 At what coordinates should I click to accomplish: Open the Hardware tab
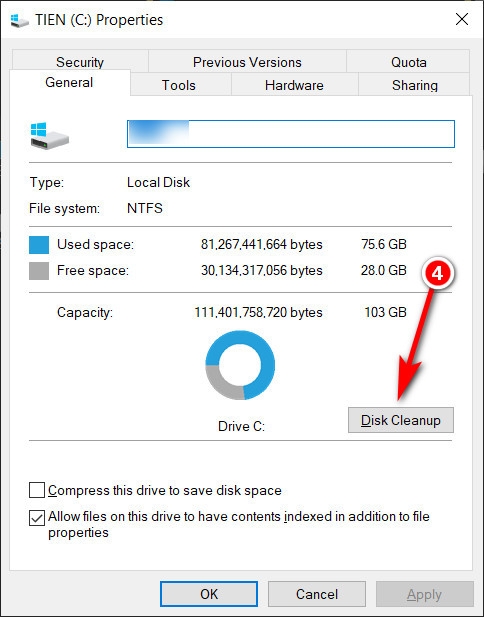coord(294,85)
